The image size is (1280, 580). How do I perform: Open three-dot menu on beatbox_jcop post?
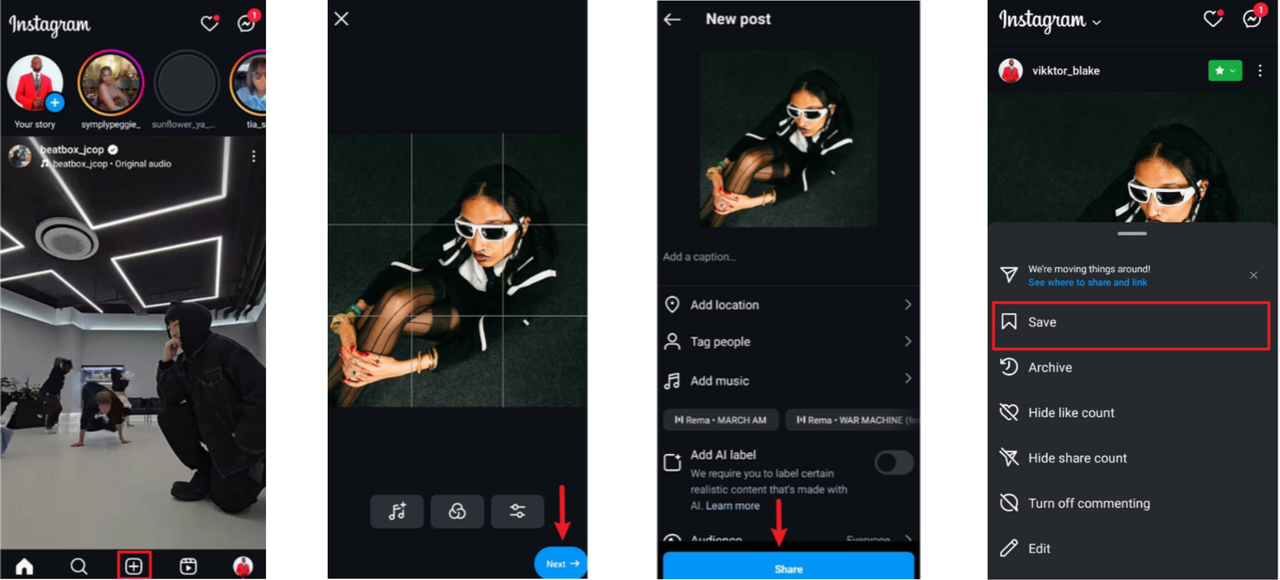(254, 156)
